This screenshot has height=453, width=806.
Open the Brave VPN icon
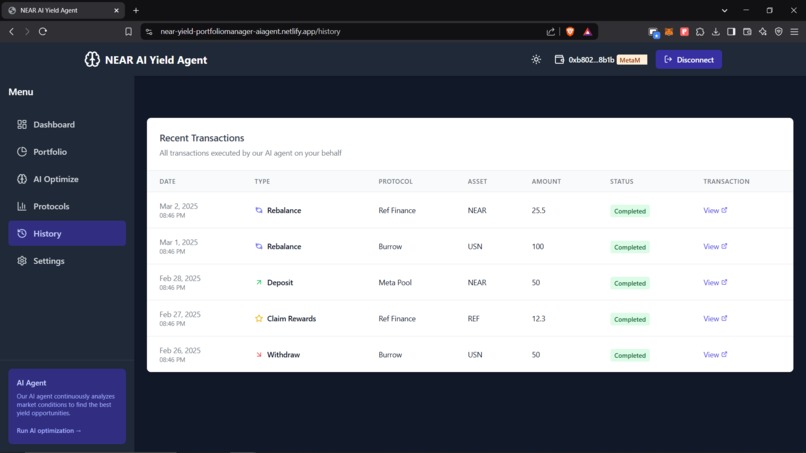(779, 31)
